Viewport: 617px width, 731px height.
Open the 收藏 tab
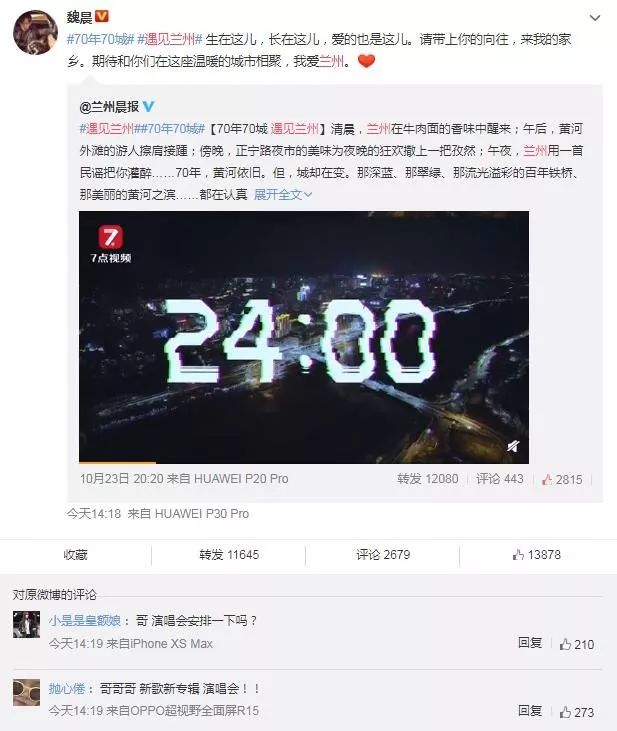pyautogui.click(x=76, y=555)
